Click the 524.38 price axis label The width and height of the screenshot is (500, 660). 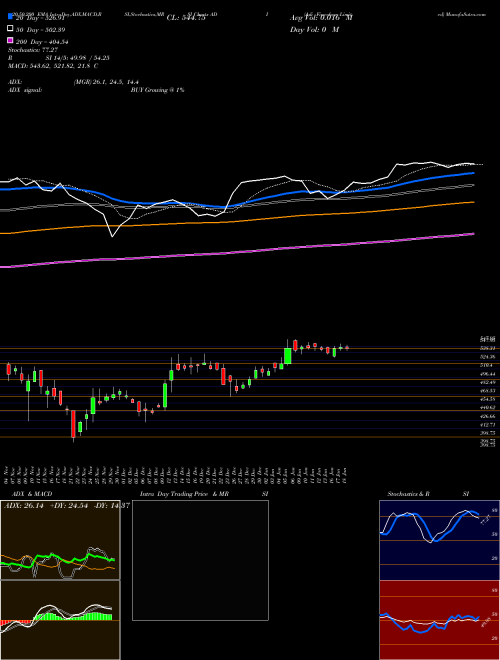point(488,357)
